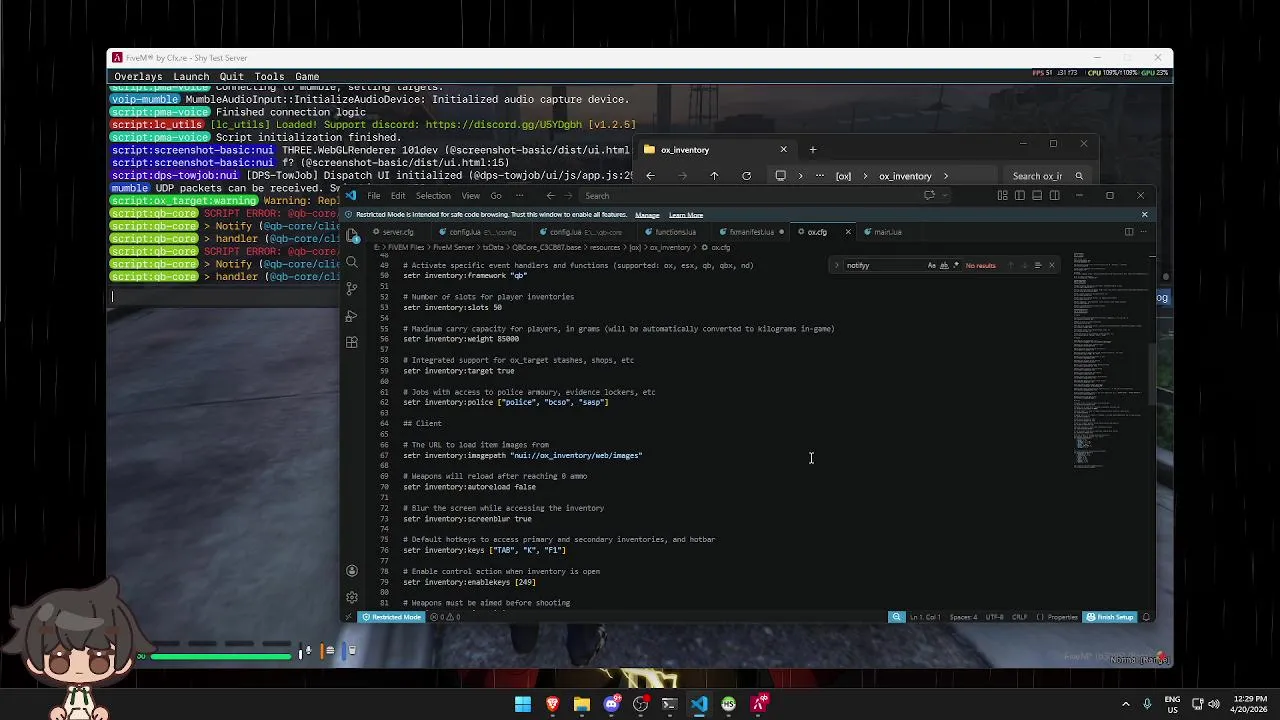Click the zoom icon in the status bar
Screen dimensions: 1280x720
tap(897, 617)
